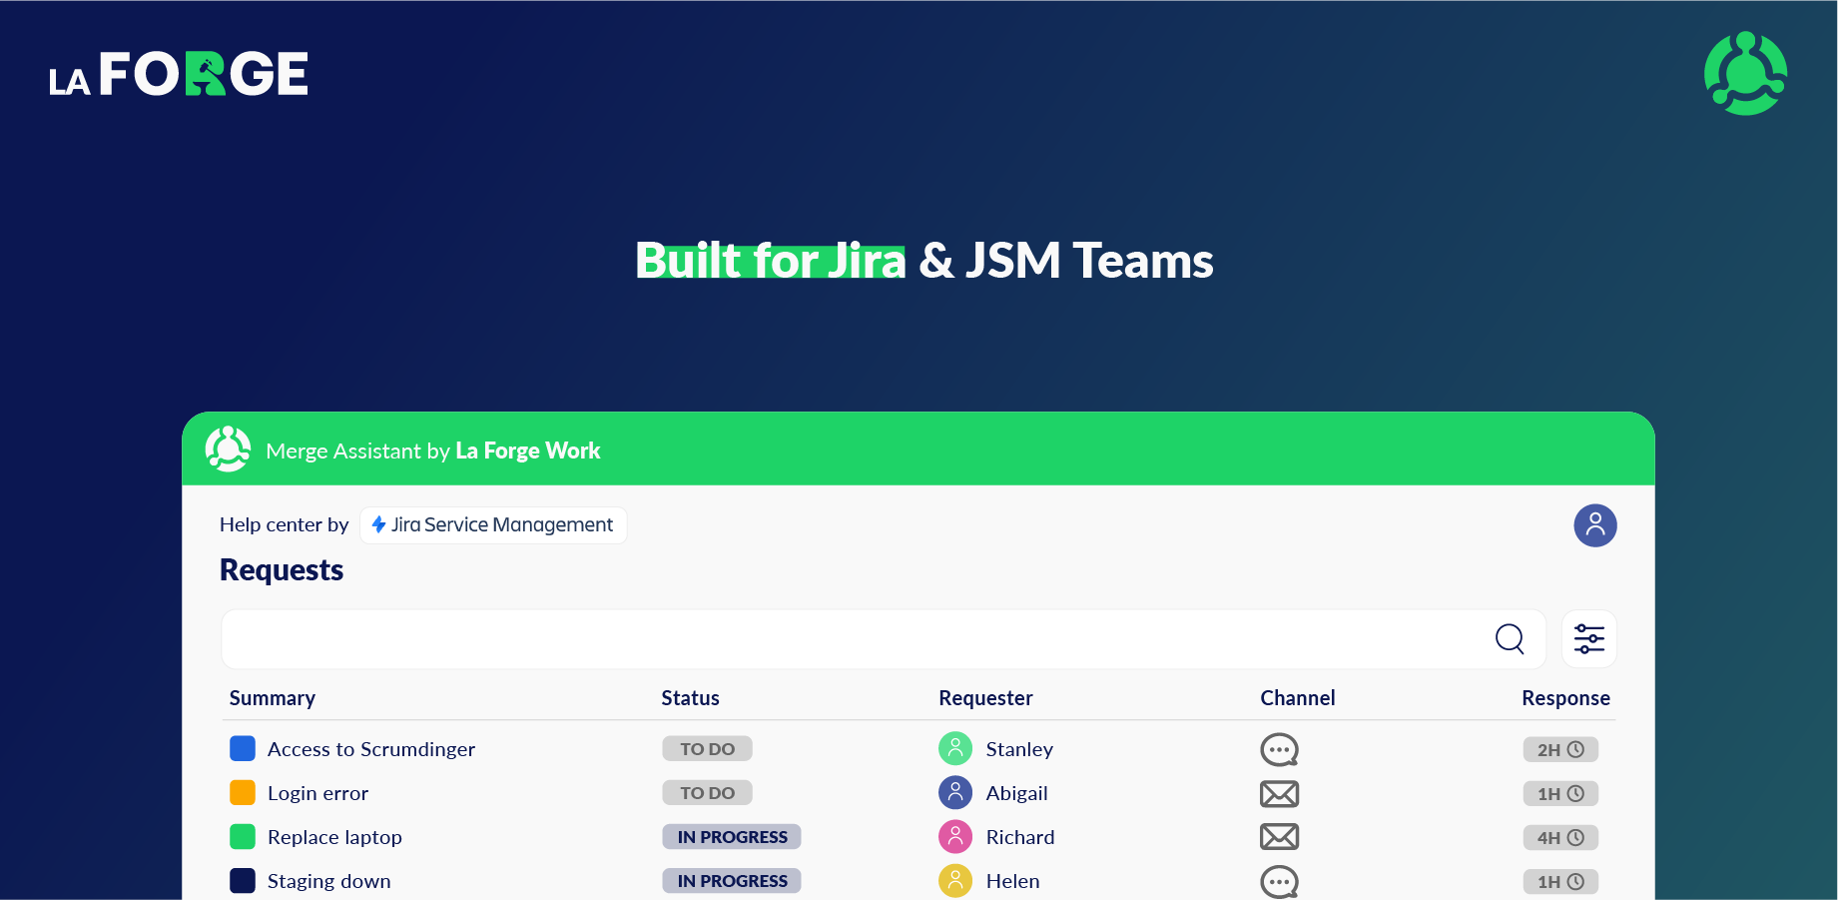The image size is (1838, 900).
Task: Click TO DO status of Login error
Action: 707,793
